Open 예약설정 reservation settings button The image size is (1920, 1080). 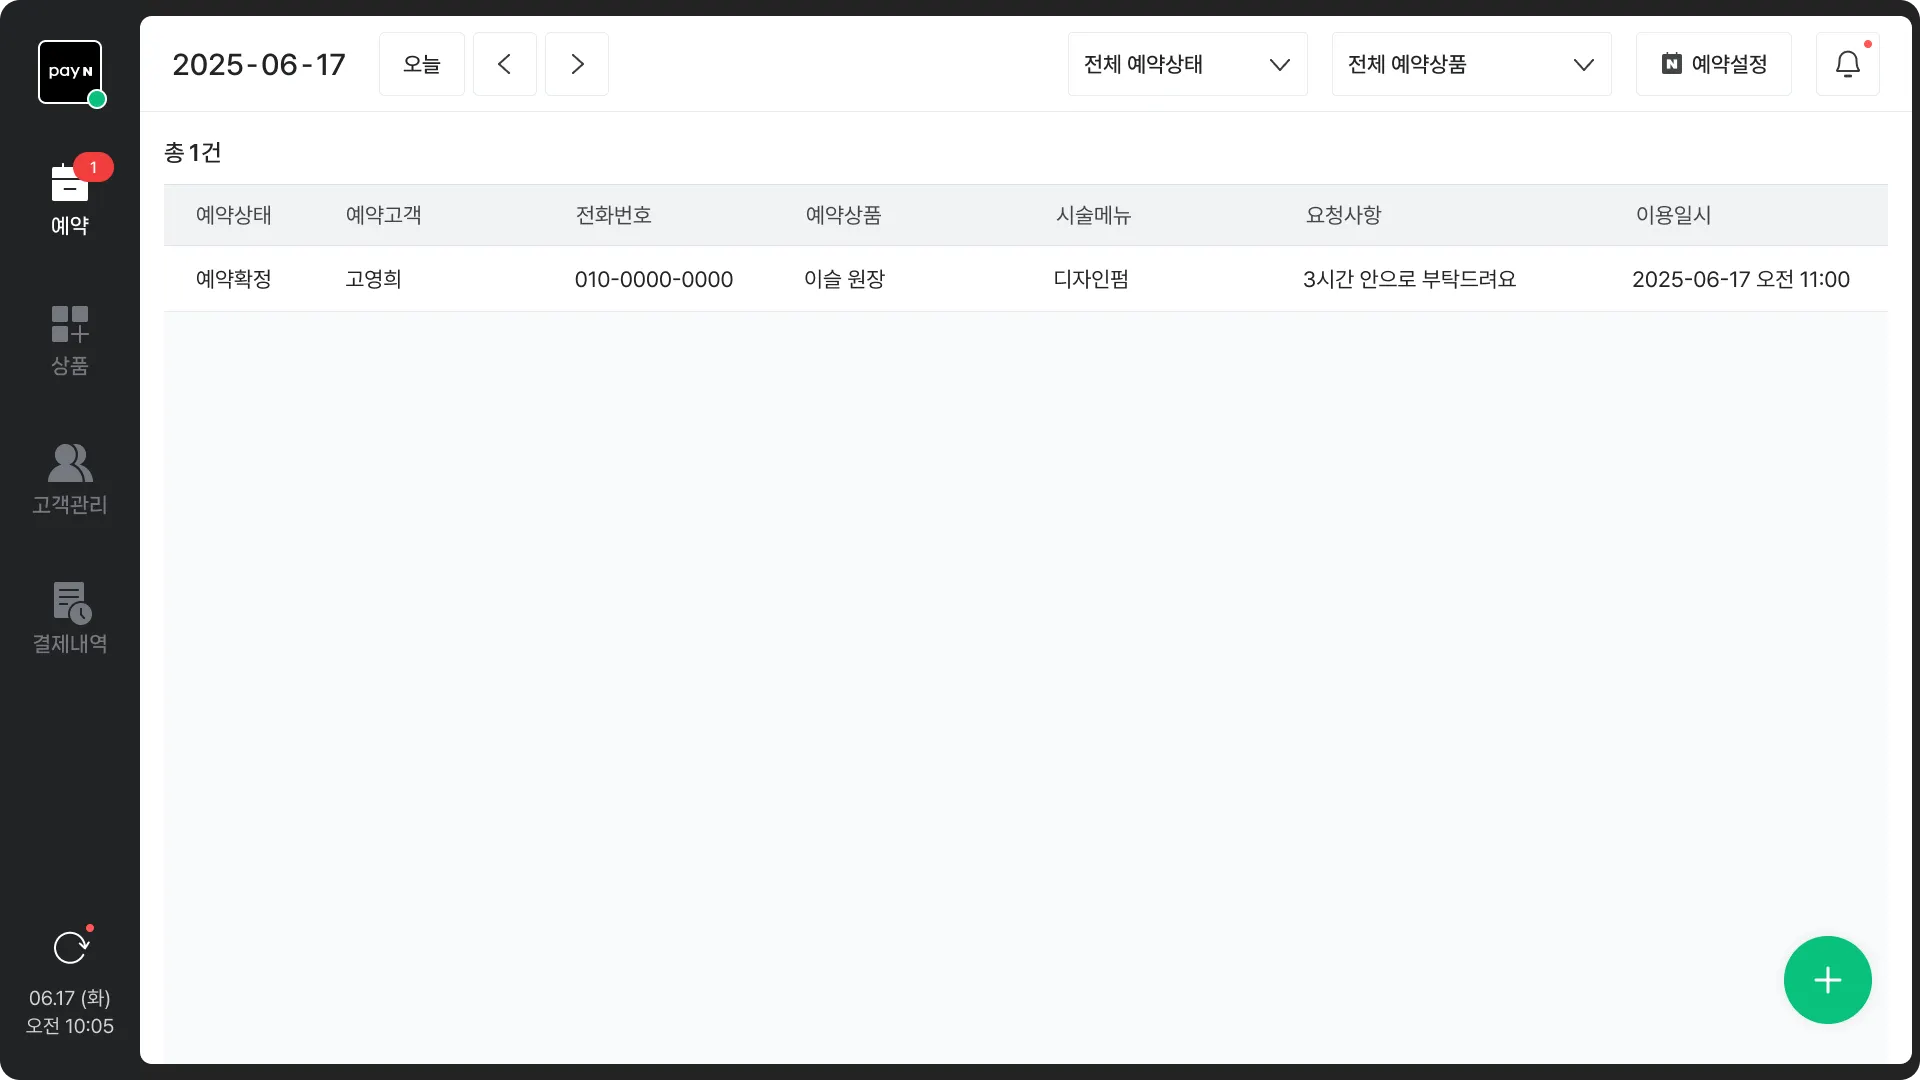pyautogui.click(x=1713, y=64)
